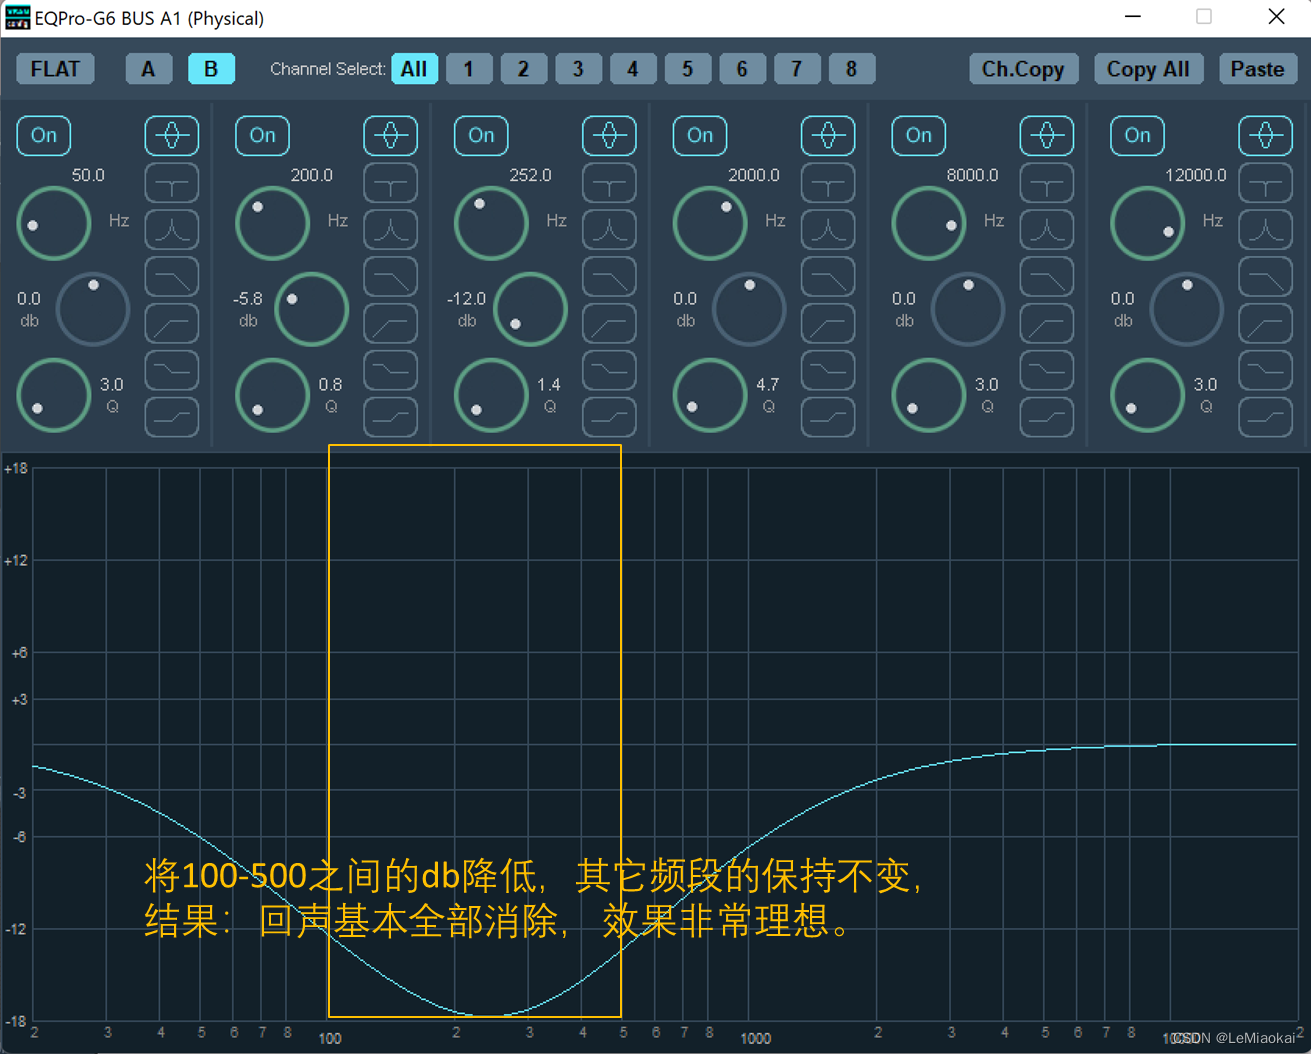The width and height of the screenshot is (1311, 1054).
Task: Click the 12000.0 frequency value
Action: pyautogui.click(x=1195, y=175)
